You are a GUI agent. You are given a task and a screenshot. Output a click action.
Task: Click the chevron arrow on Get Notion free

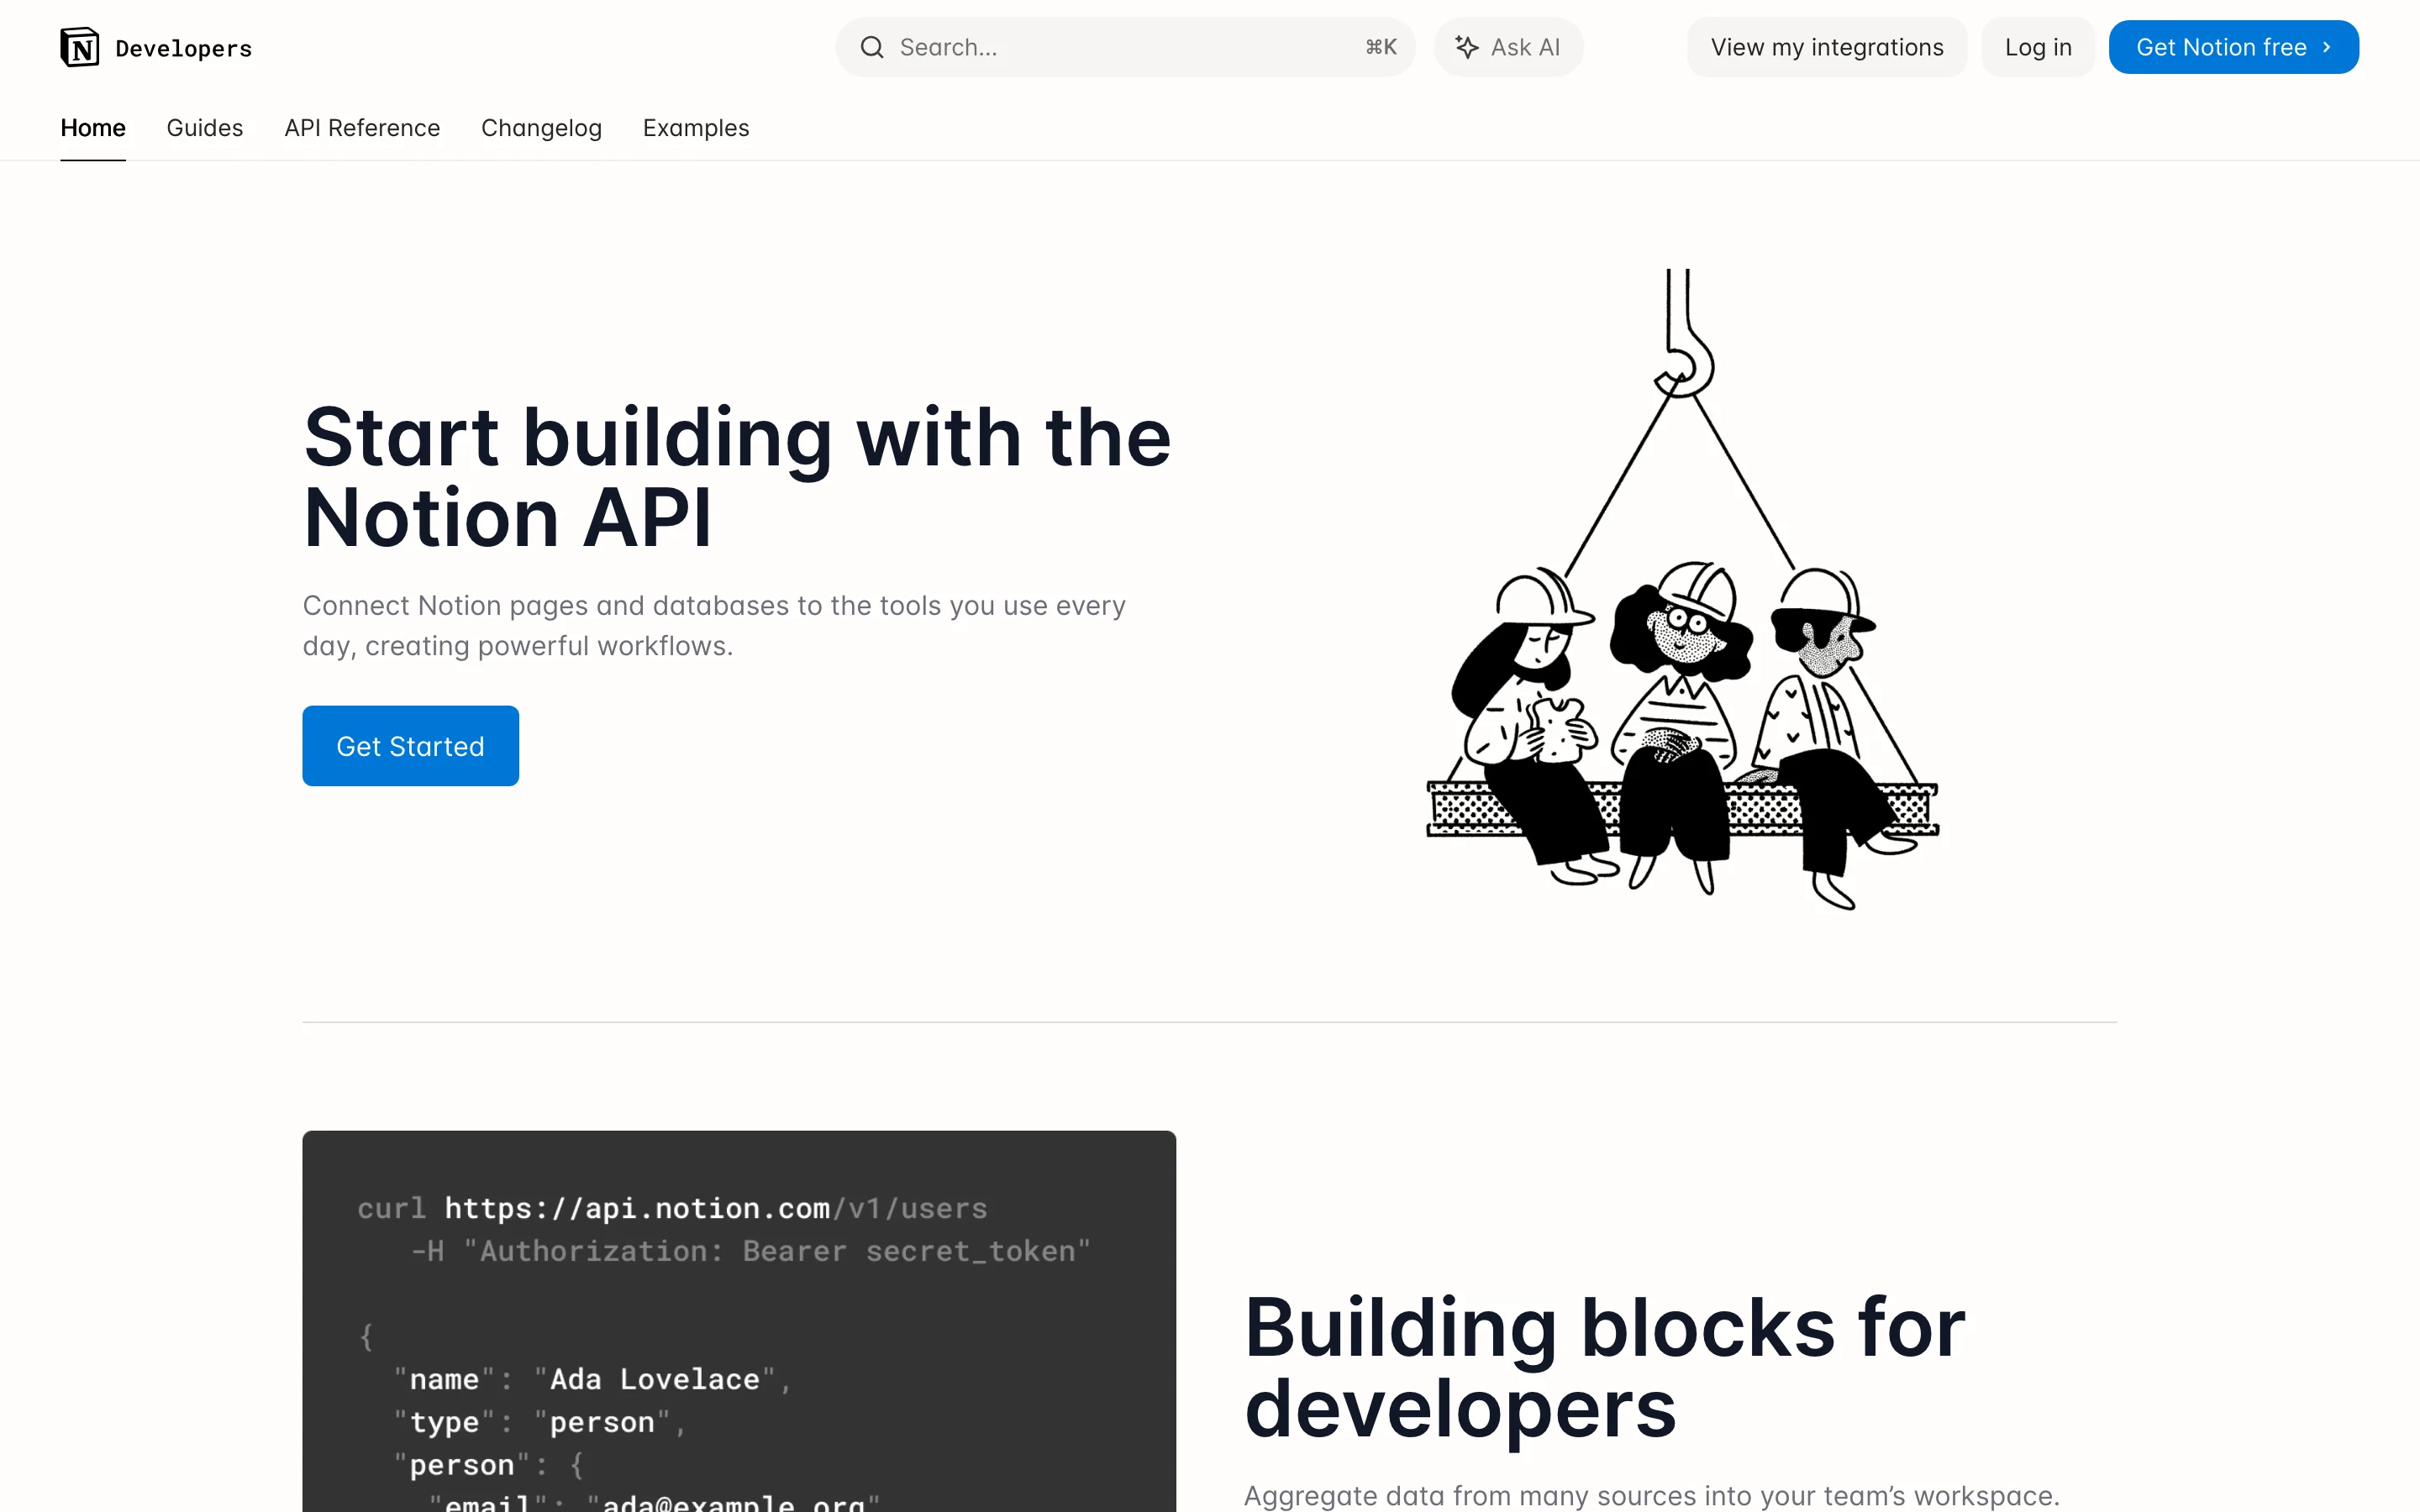click(2327, 46)
